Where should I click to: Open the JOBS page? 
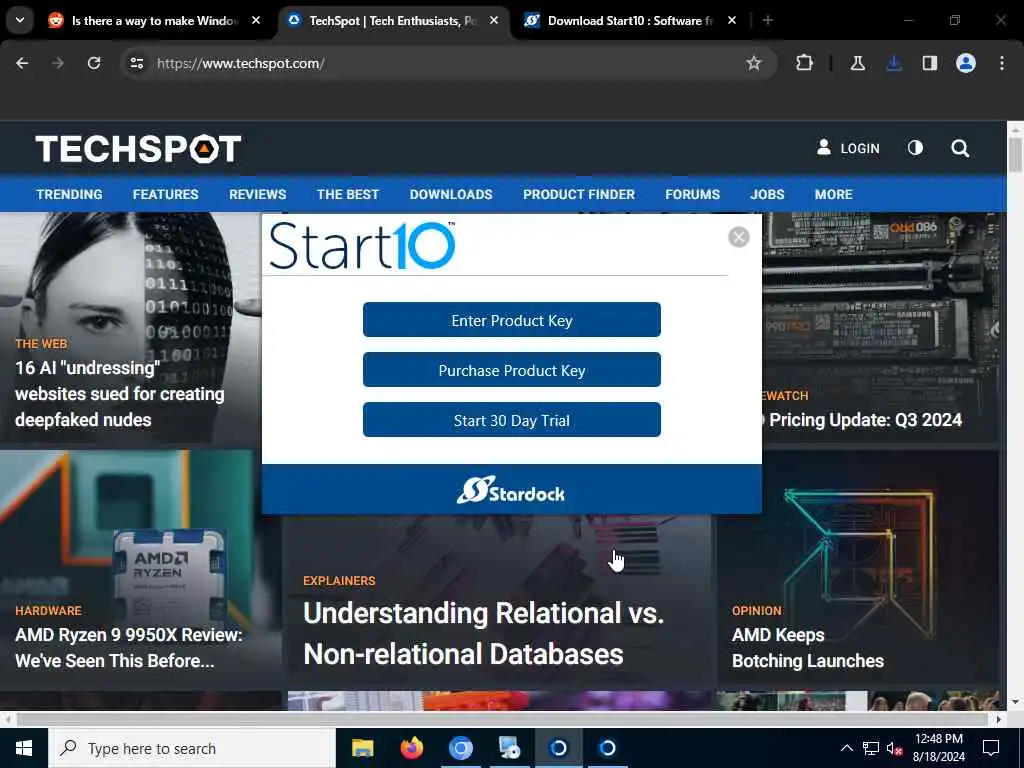[x=767, y=195]
